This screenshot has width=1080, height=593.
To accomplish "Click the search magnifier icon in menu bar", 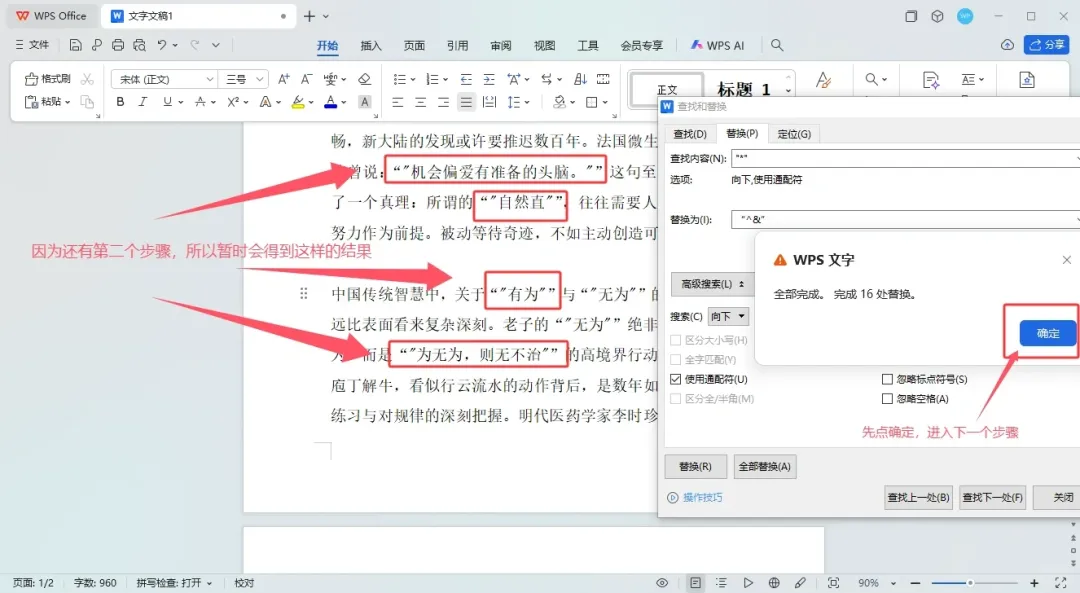I will click(x=777, y=45).
